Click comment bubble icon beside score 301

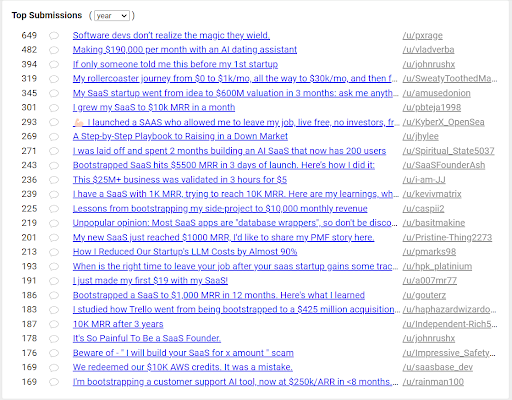[x=54, y=108]
